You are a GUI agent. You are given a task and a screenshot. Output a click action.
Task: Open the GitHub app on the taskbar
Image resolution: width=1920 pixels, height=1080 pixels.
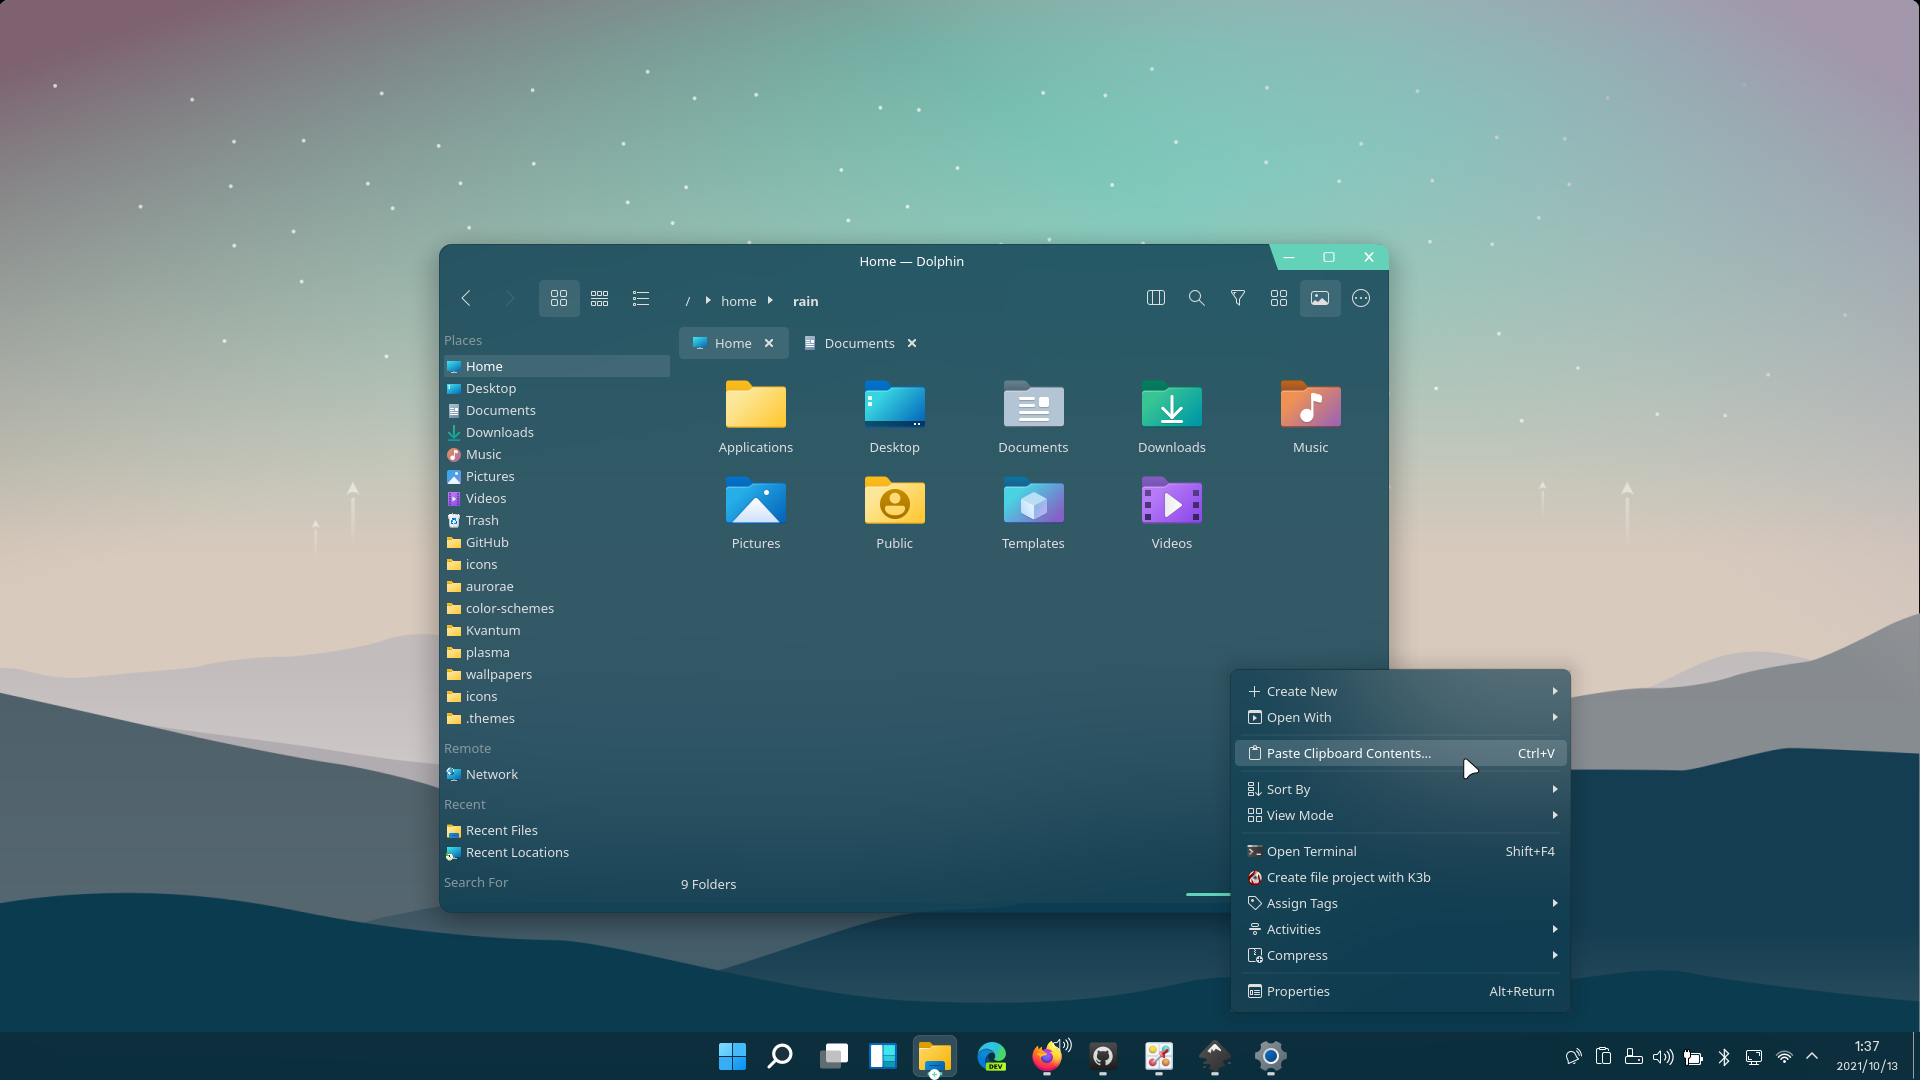[1103, 1056]
